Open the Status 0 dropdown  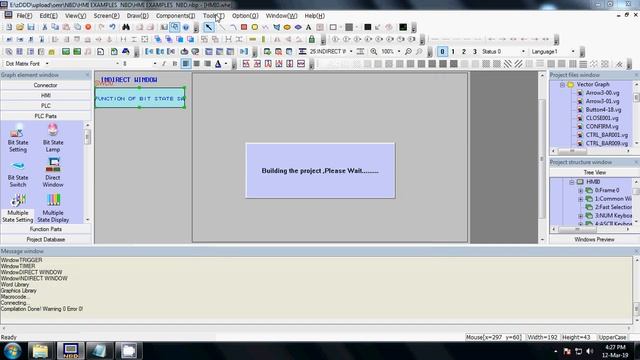click(523, 51)
